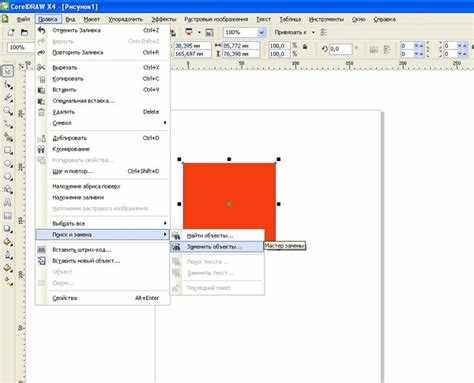Viewport: 474px width, 383px height.
Task: Choose 'Копировать' in the Edit menu
Action: (103, 79)
